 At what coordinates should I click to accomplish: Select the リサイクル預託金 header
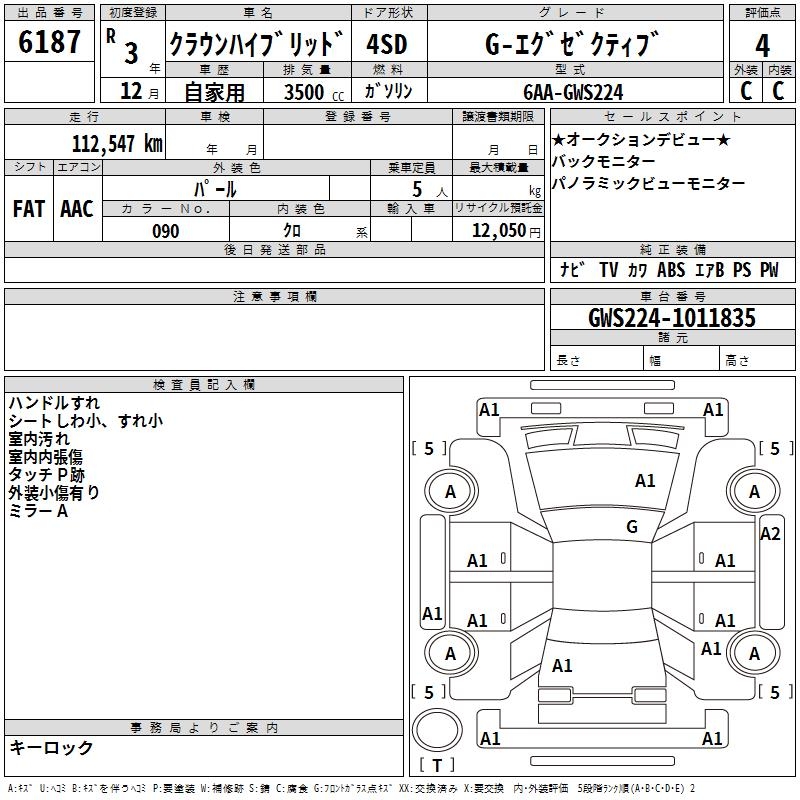point(498,208)
